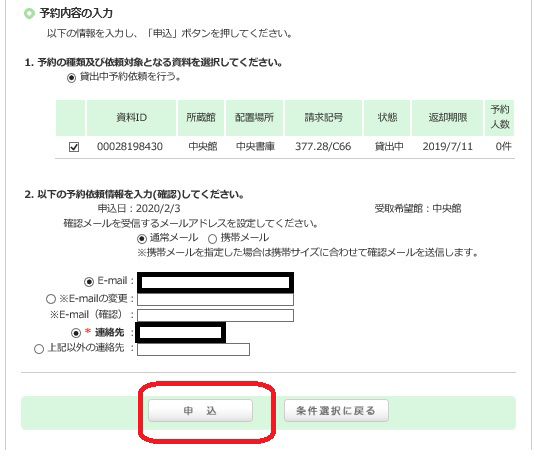Click the 条件選択に戻る button
Viewport: 556px width, 470px height.
tap(336, 411)
